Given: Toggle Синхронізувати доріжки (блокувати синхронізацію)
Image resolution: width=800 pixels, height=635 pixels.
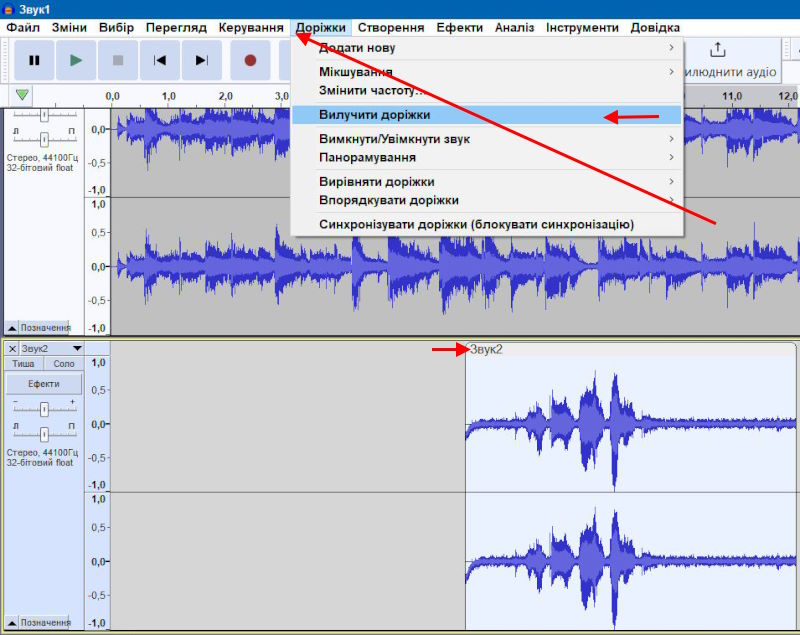Looking at the screenshot, I should coord(477,224).
